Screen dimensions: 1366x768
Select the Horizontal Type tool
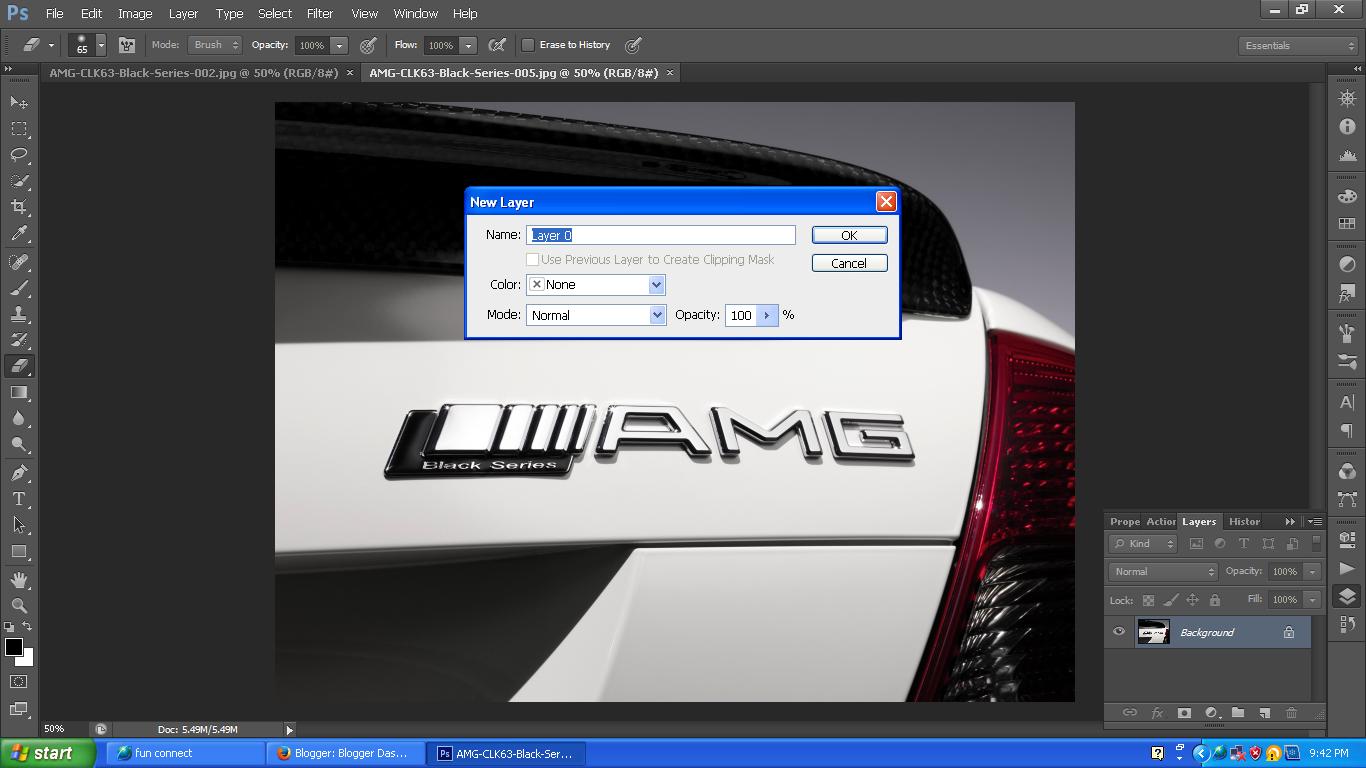click(19, 499)
